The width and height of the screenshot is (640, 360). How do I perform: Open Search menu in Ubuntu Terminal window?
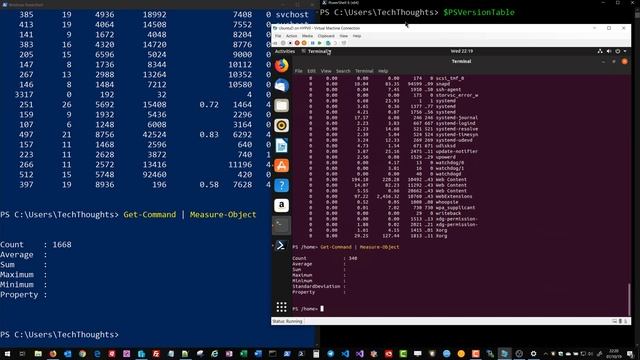tap(343, 71)
